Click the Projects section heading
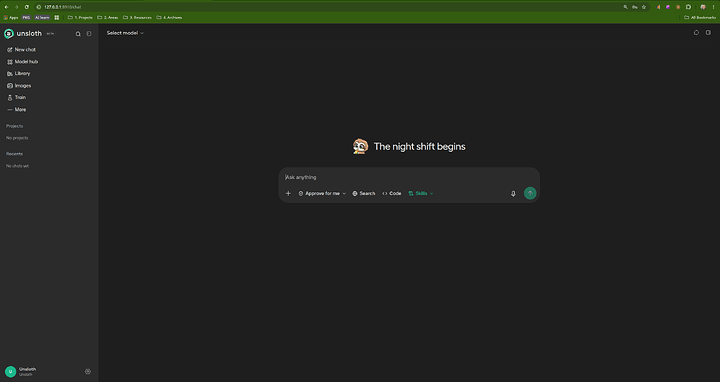 tap(14, 126)
